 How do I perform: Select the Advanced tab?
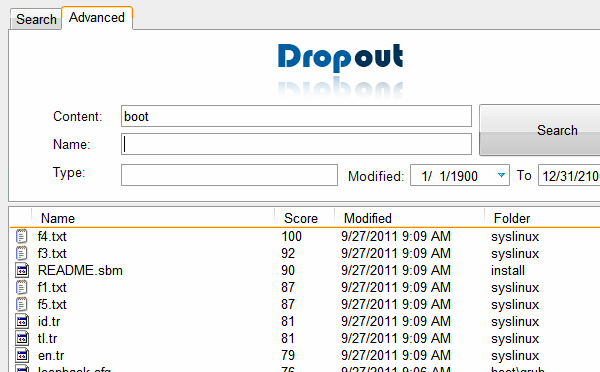point(97,18)
